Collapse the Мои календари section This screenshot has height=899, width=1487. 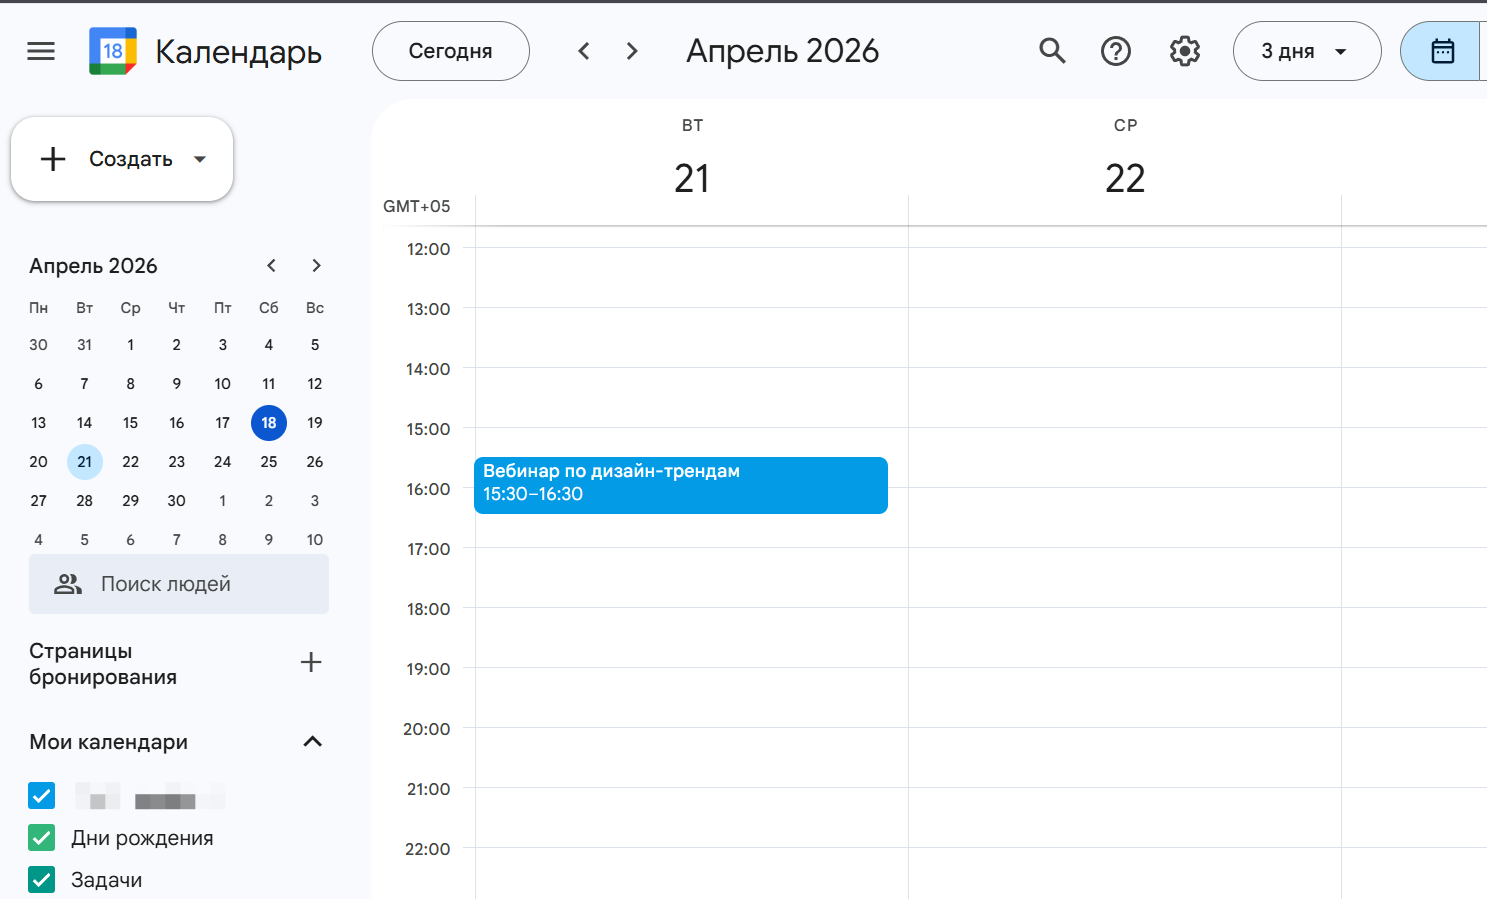312,742
